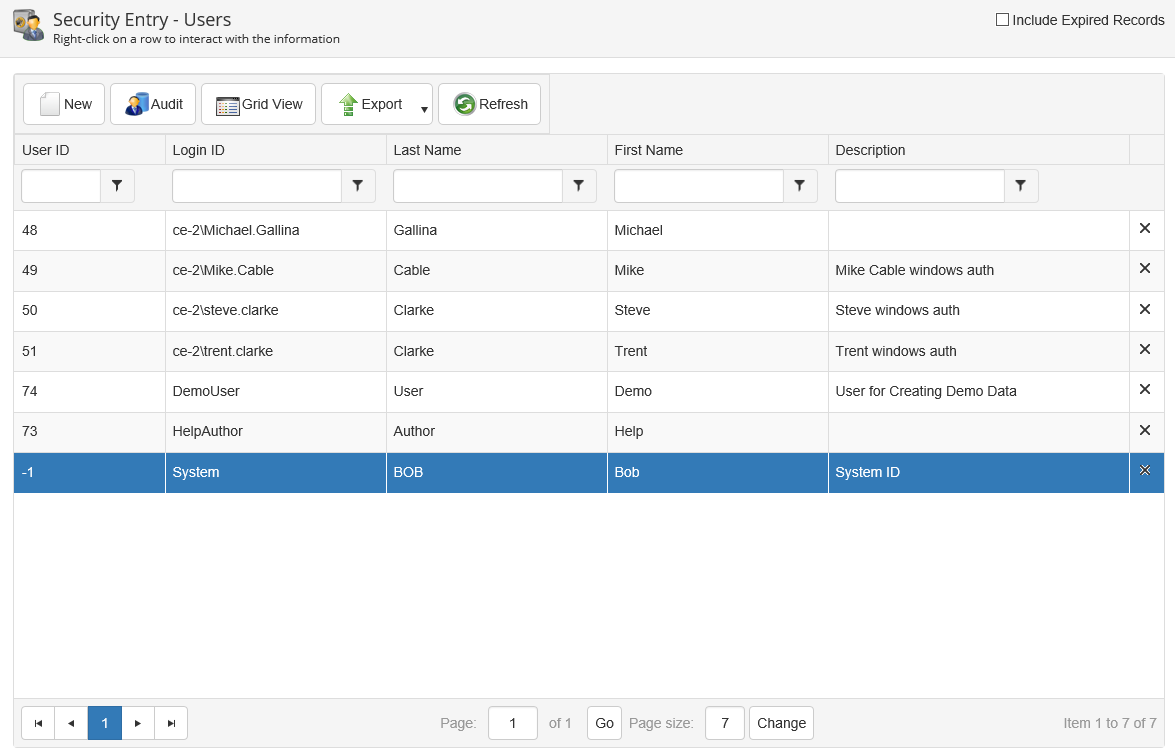This screenshot has width=1175, height=753.
Task: Expand the Export dropdown arrow
Action: (x=424, y=109)
